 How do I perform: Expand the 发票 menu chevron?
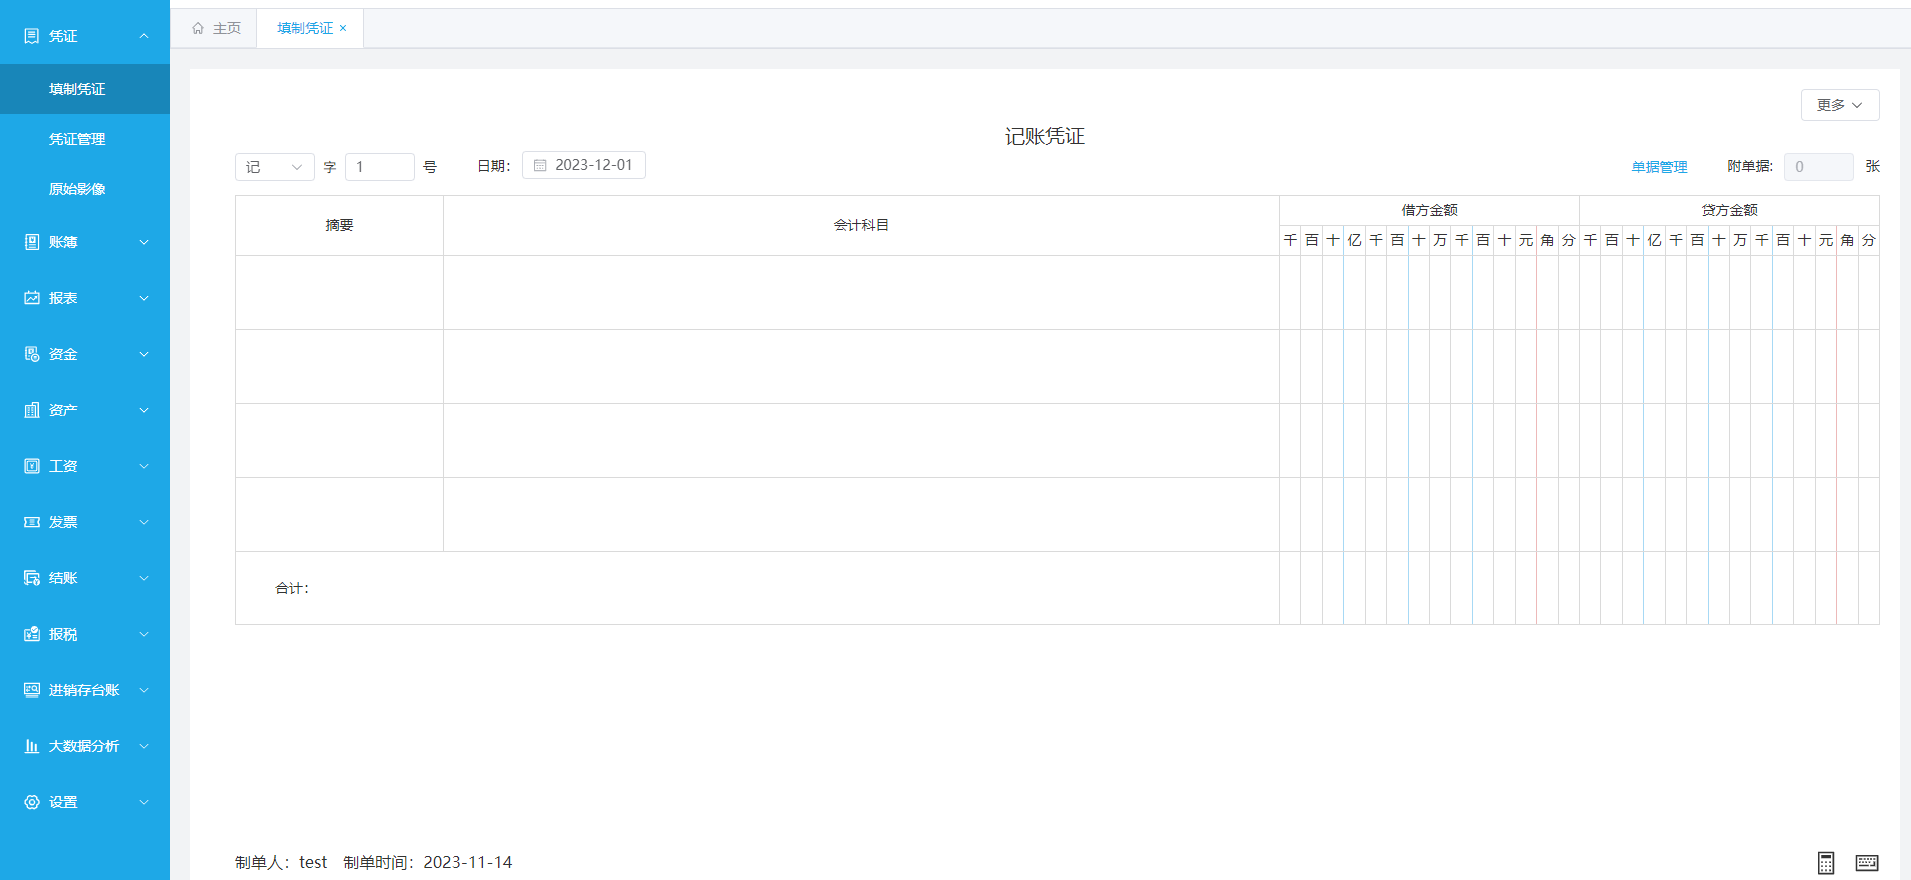144,522
